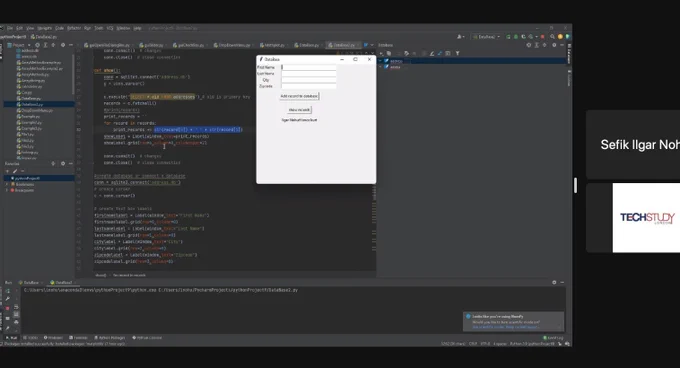Open the Run menu in the menu bar
The height and width of the screenshot is (368, 680).
pyautogui.click(x=88, y=28)
